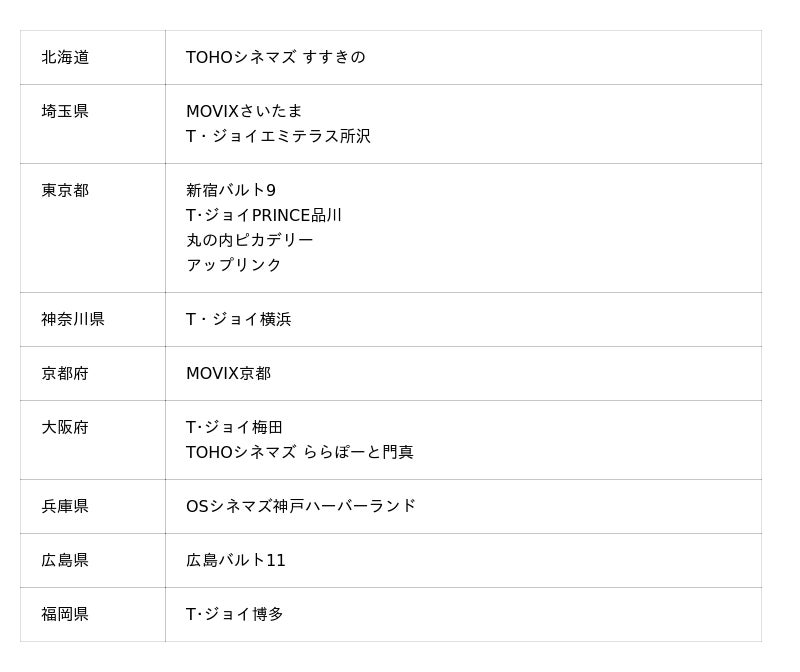The height and width of the screenshot is (672, 800).
Task: Click T・ジョイPRINCE品川 theater name
Action: pyautogui.click(x=264, y=215)
